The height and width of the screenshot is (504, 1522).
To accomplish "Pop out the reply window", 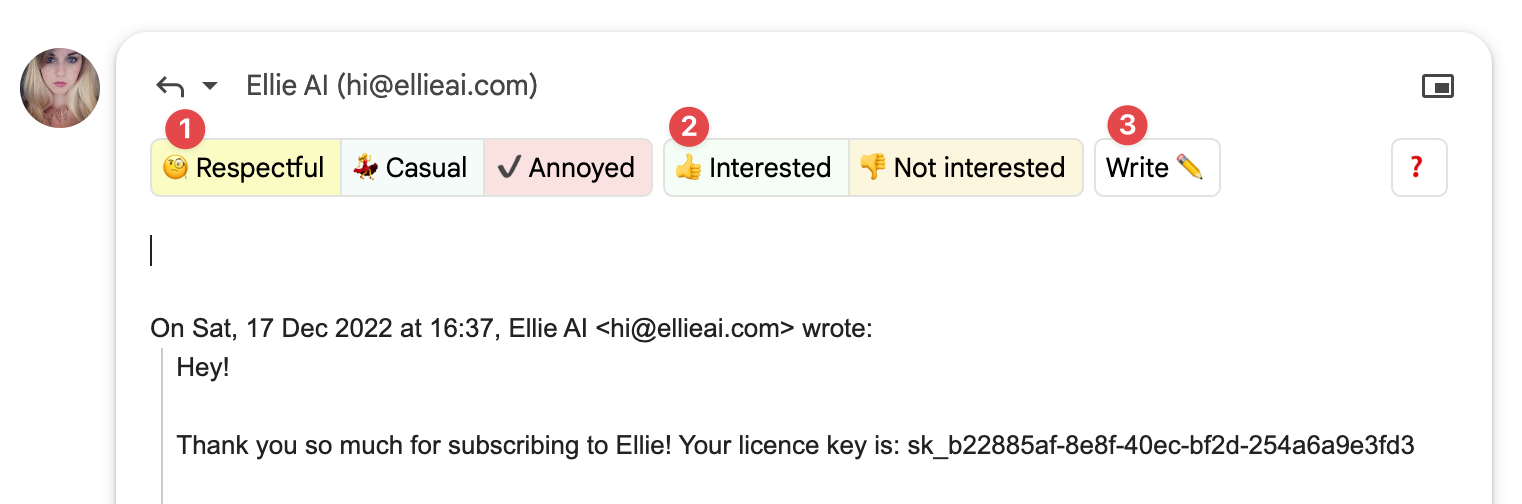I will click(x=1437, y=87).
